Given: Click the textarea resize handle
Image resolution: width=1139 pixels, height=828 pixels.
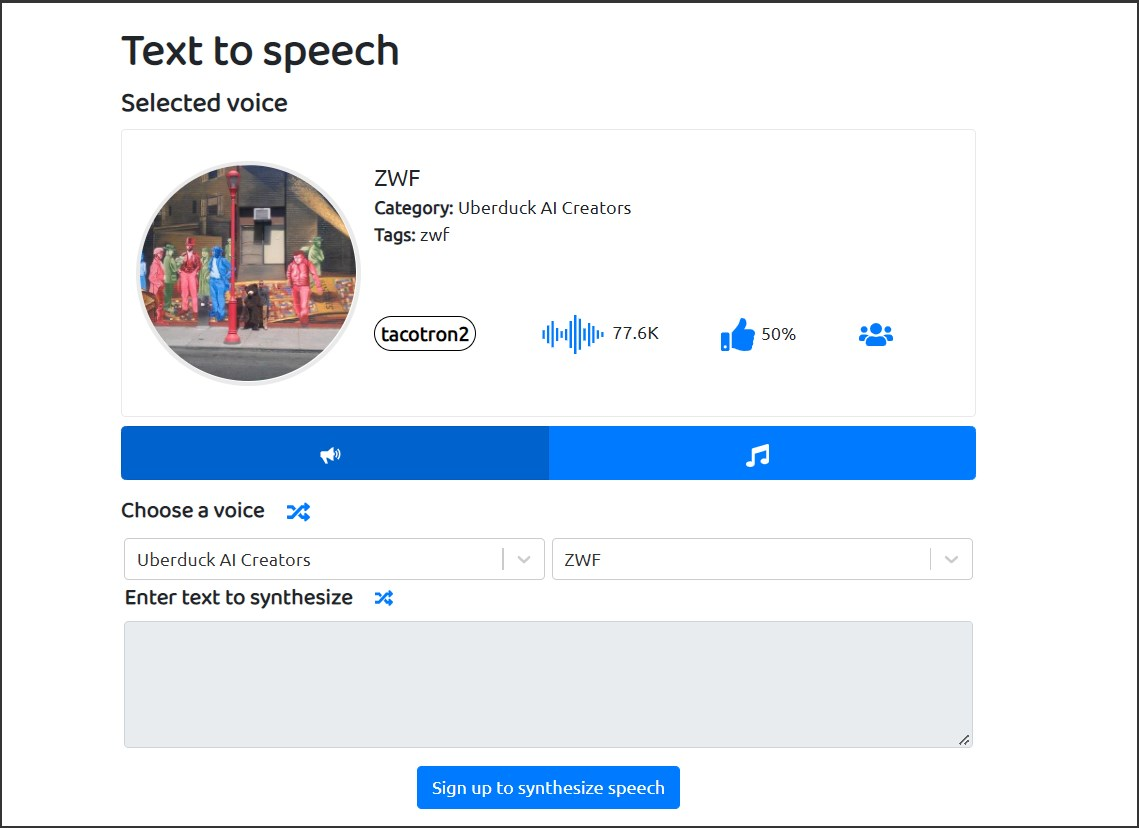Looking at the screenshot, I should 964,740.
